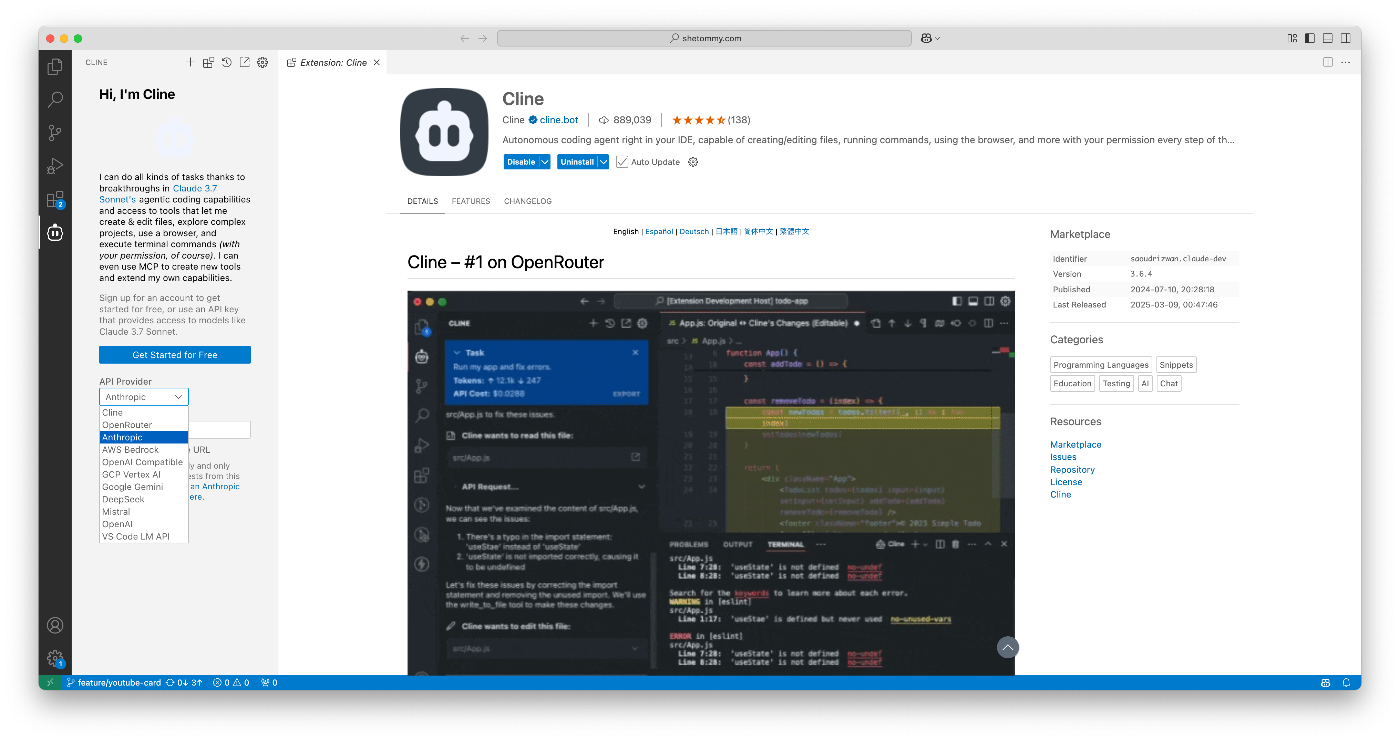Open the command center search box

(704, 38)
